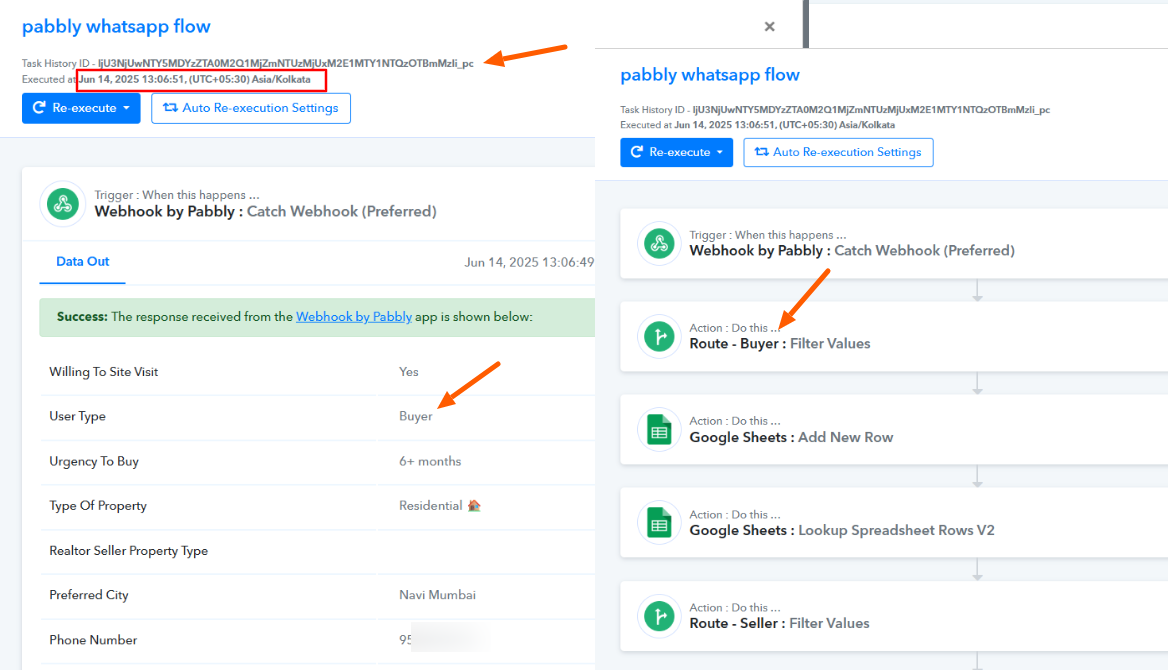Click the Webhook icon in the left panel trigger
Screen dimensions: 1168x670
63,203
